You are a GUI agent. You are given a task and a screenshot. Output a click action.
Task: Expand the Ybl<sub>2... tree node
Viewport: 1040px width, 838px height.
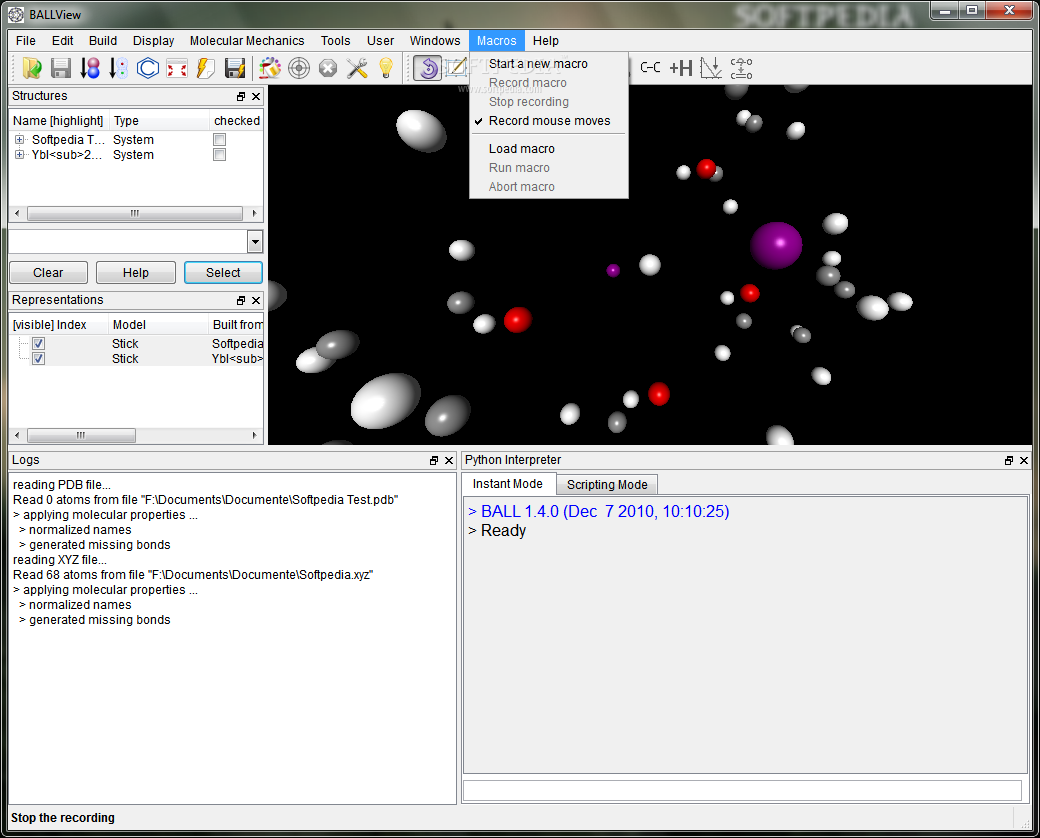[x=20, y=155]
